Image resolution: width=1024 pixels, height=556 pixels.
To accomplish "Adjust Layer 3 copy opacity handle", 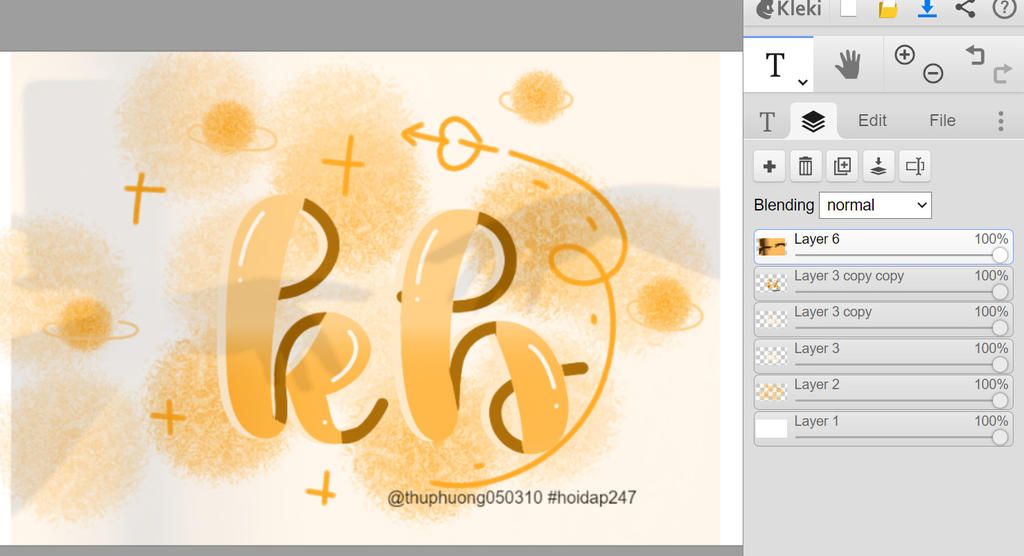I will [x=999, y=327].
